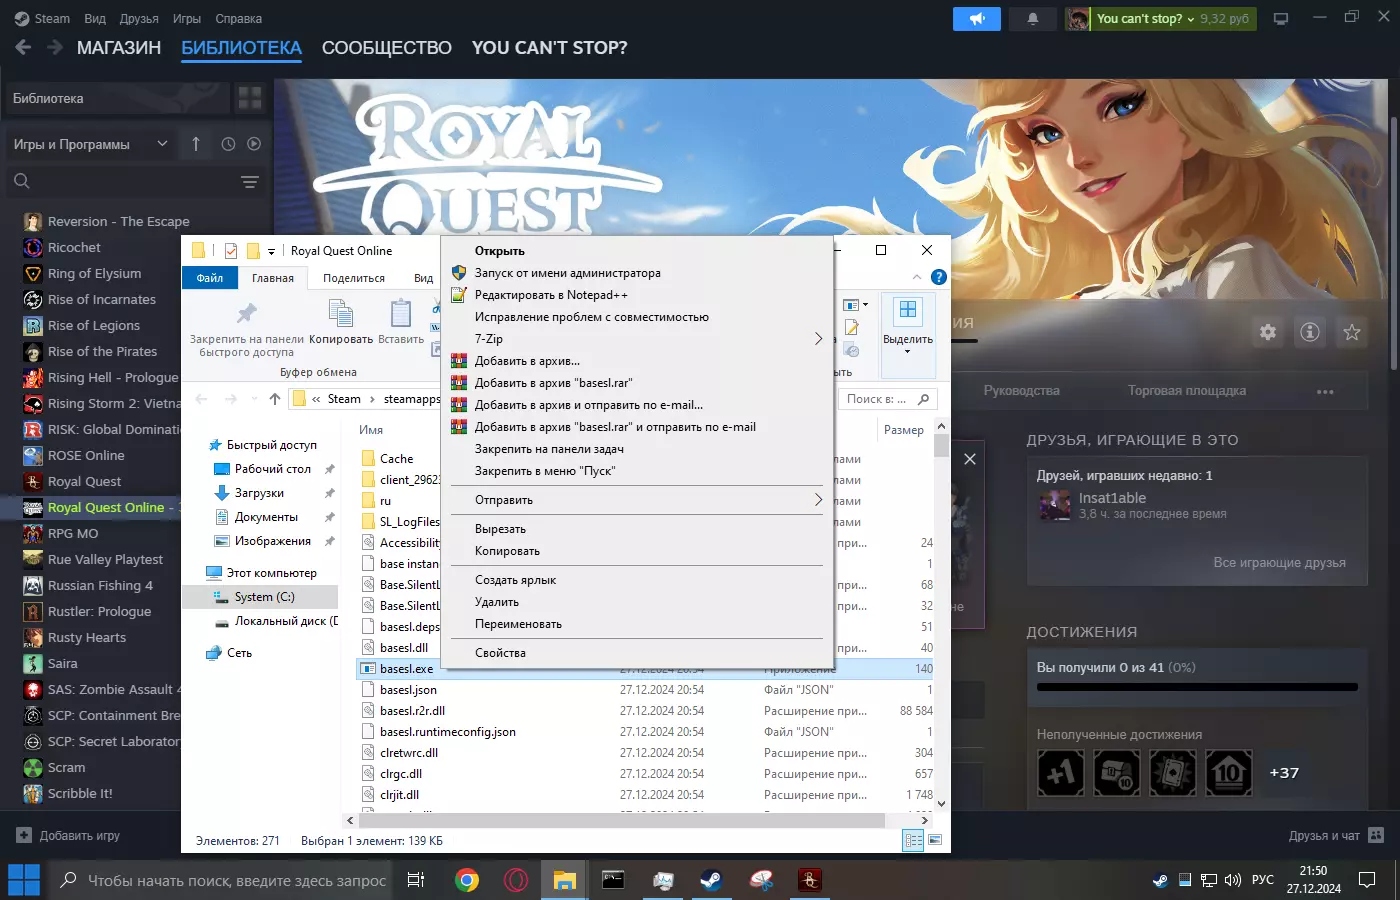Click the properties checkmark icon in Explorer title bar
The image size is (1400, 900).
(231, 251)
